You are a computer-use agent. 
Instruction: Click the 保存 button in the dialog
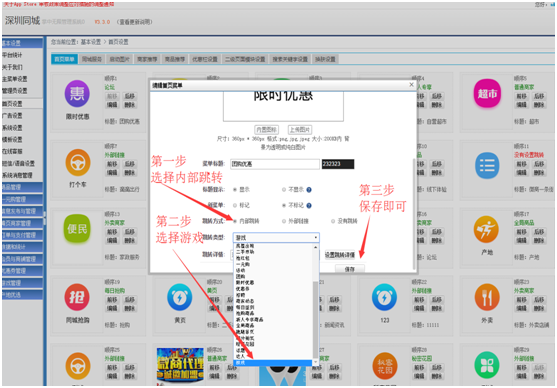350,269
